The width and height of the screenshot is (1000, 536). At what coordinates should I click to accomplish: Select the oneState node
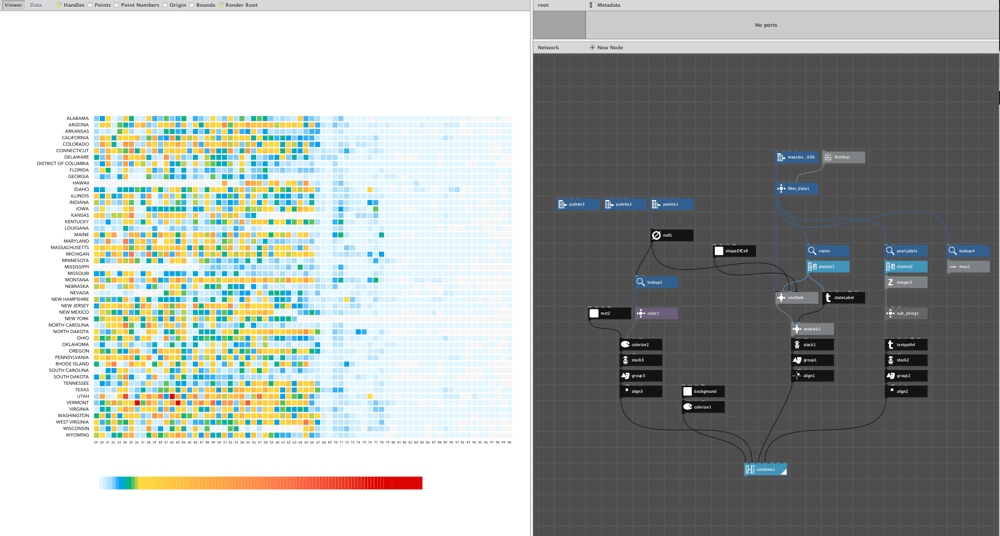[x=797, y=298]
